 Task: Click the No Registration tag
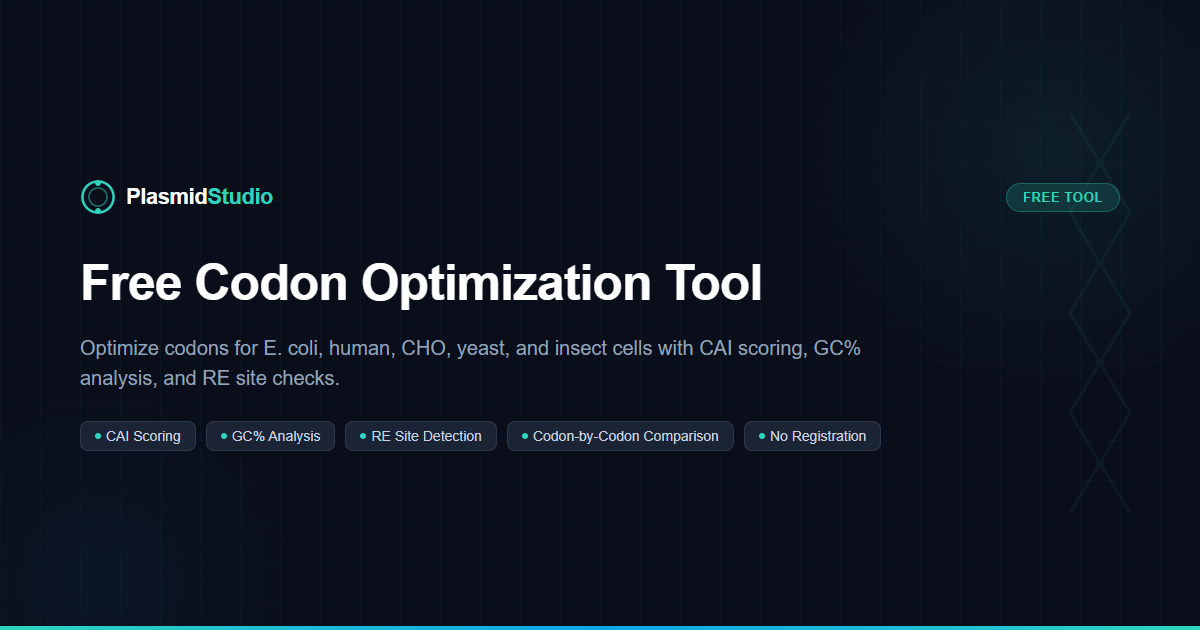812,436
